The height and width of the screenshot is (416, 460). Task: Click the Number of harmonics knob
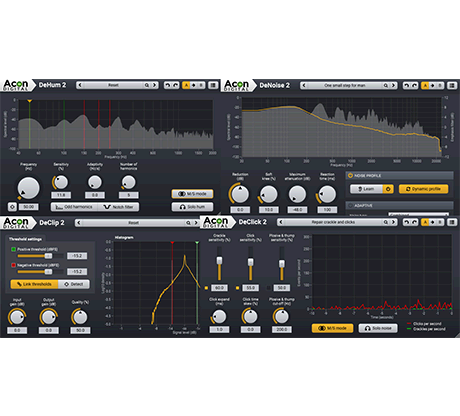[x=128, y=182]
